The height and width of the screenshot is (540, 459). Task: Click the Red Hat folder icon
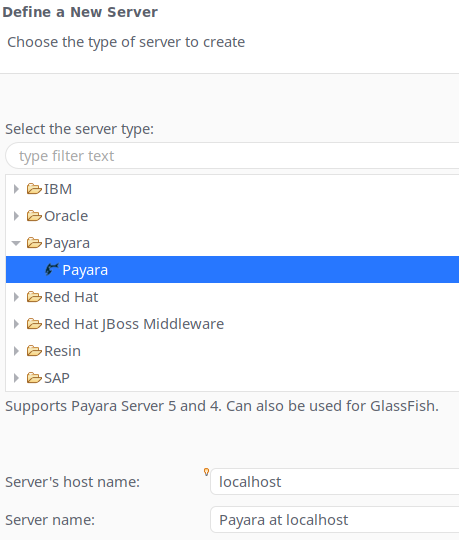pyautogui.click(x=34, y=297)
